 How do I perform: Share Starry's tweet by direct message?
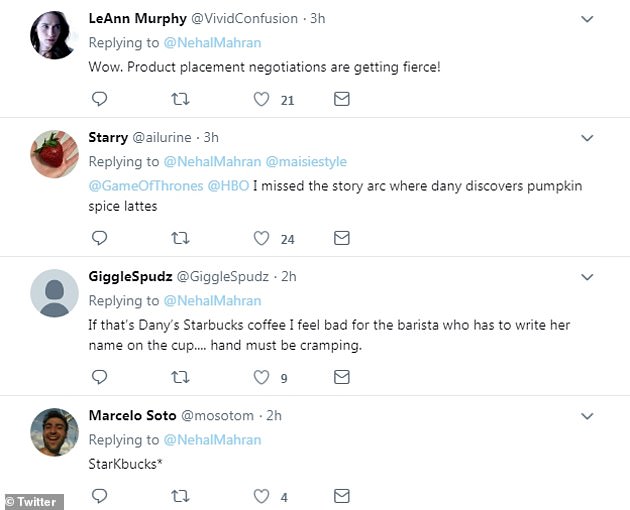click(341, 238)
